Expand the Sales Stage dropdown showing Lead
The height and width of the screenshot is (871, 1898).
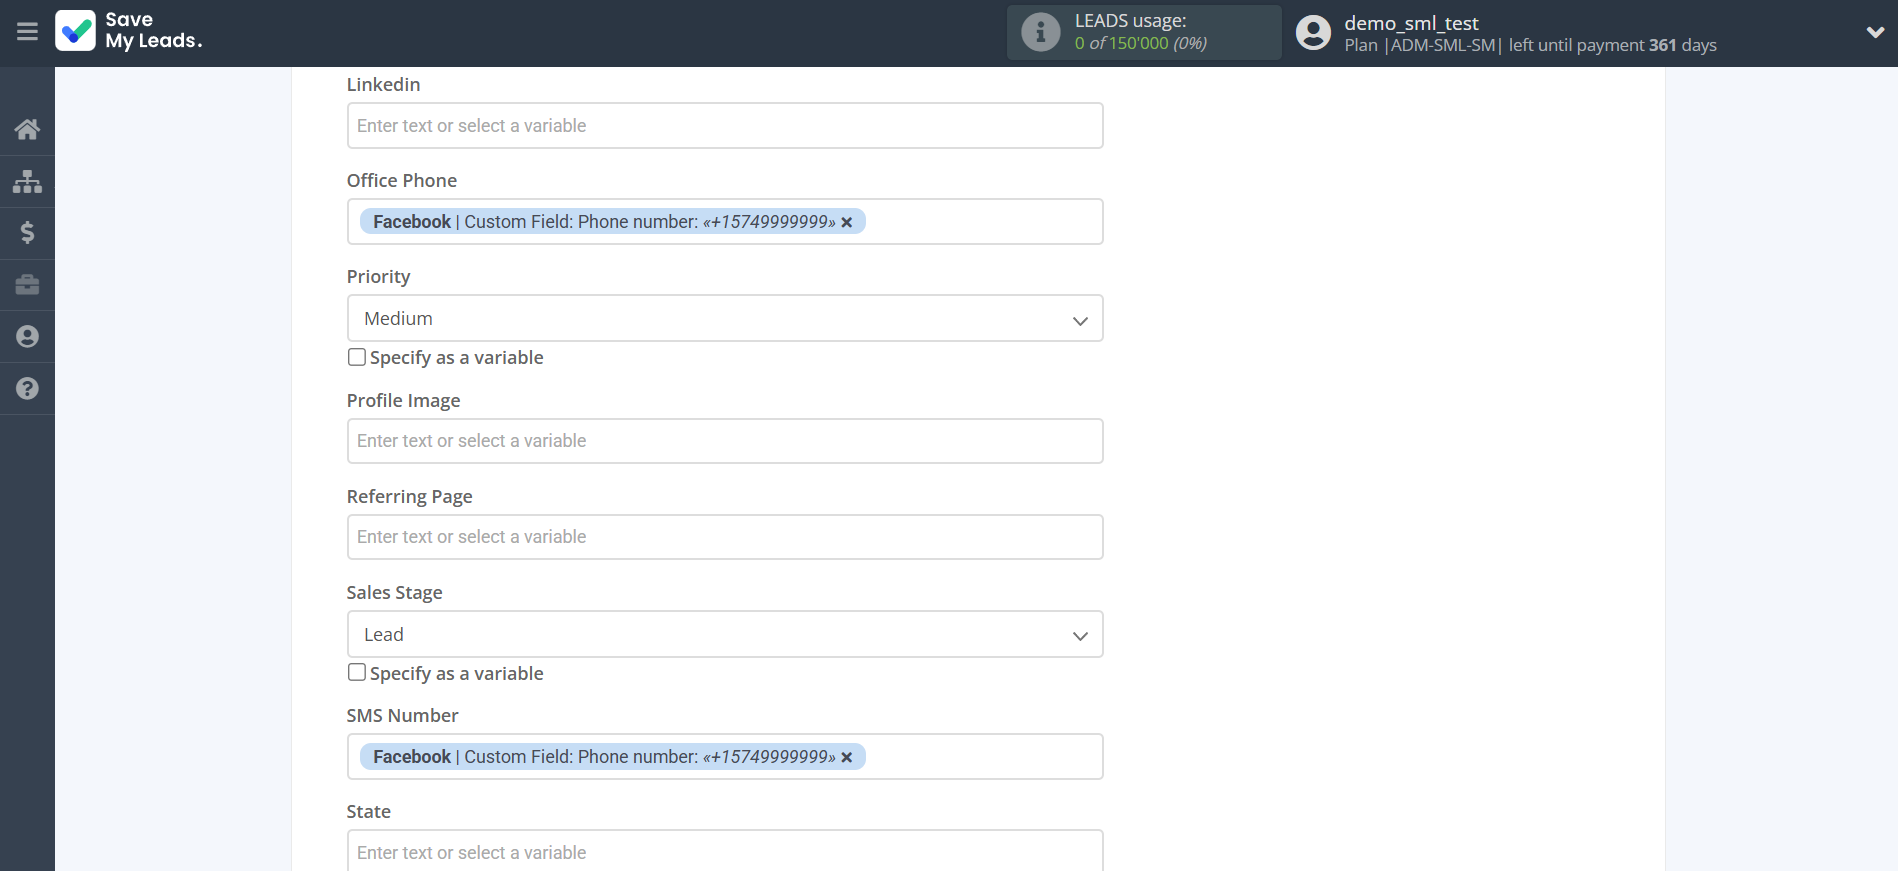click(x=724, y=634)
